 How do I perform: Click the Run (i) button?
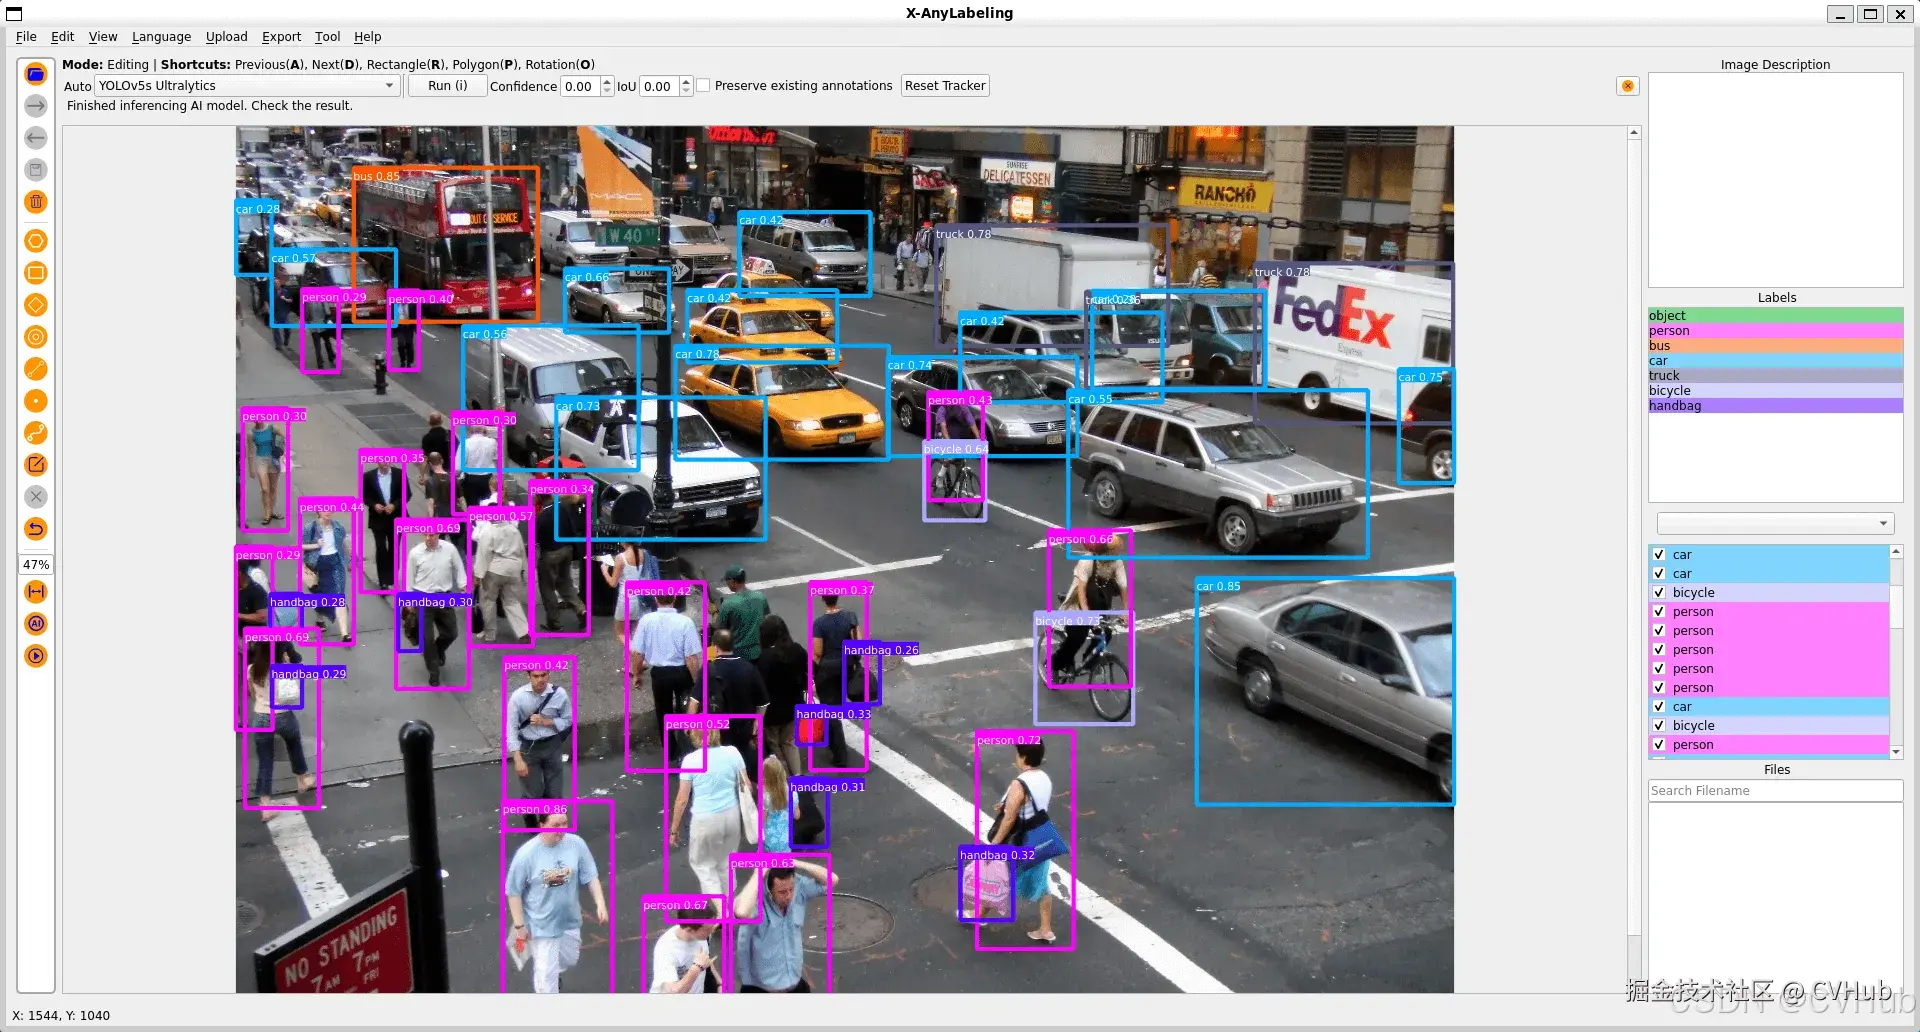[x=446, y=85]
